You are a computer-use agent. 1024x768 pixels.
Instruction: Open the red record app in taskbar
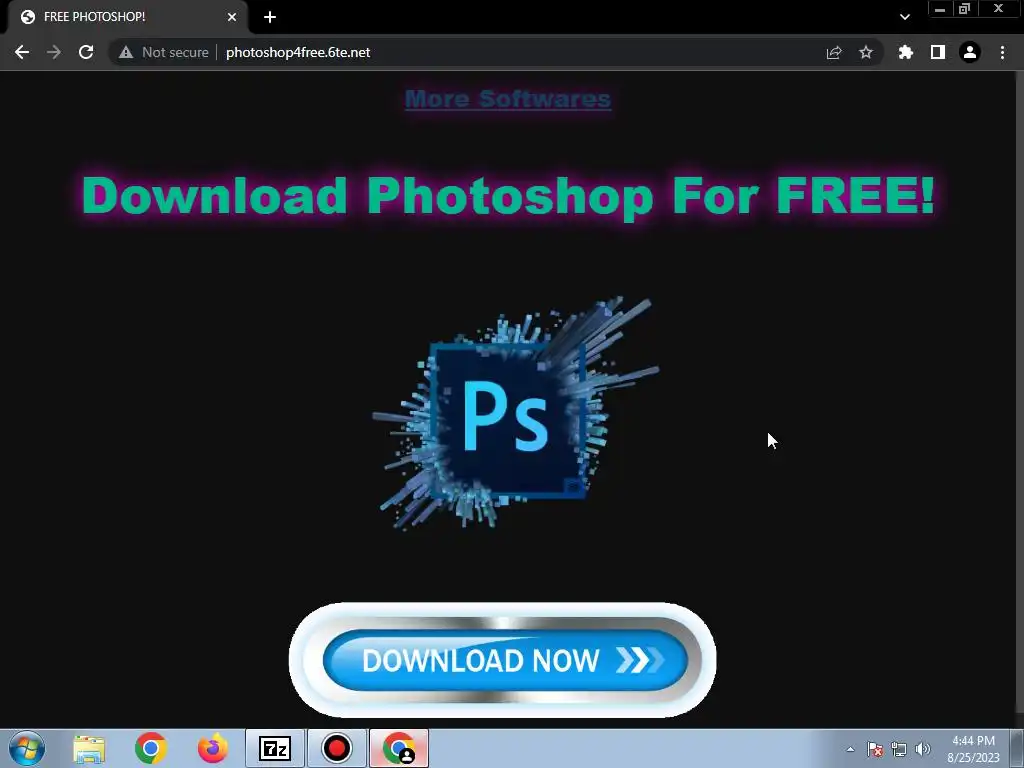(x=337, y=748)
